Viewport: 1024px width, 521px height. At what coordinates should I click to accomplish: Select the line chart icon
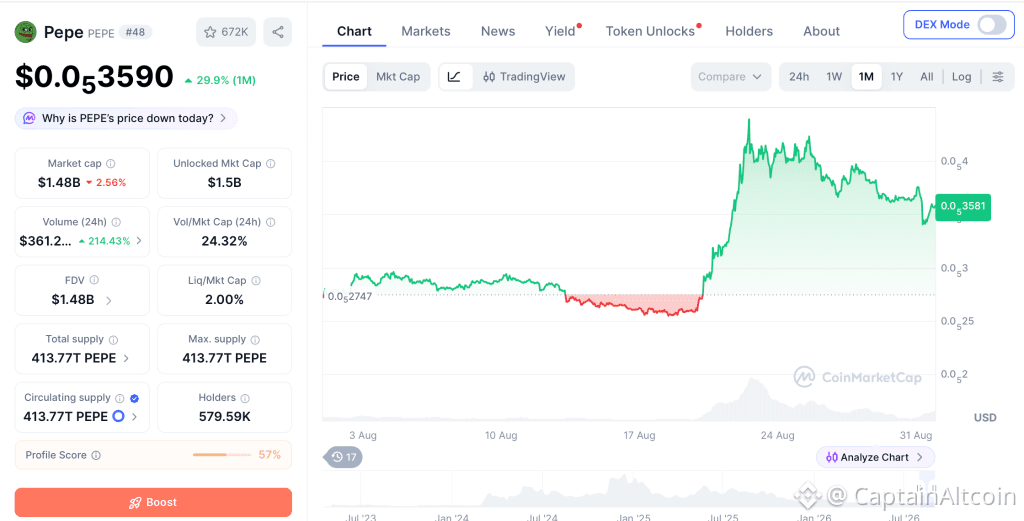[x=455, y=77]
